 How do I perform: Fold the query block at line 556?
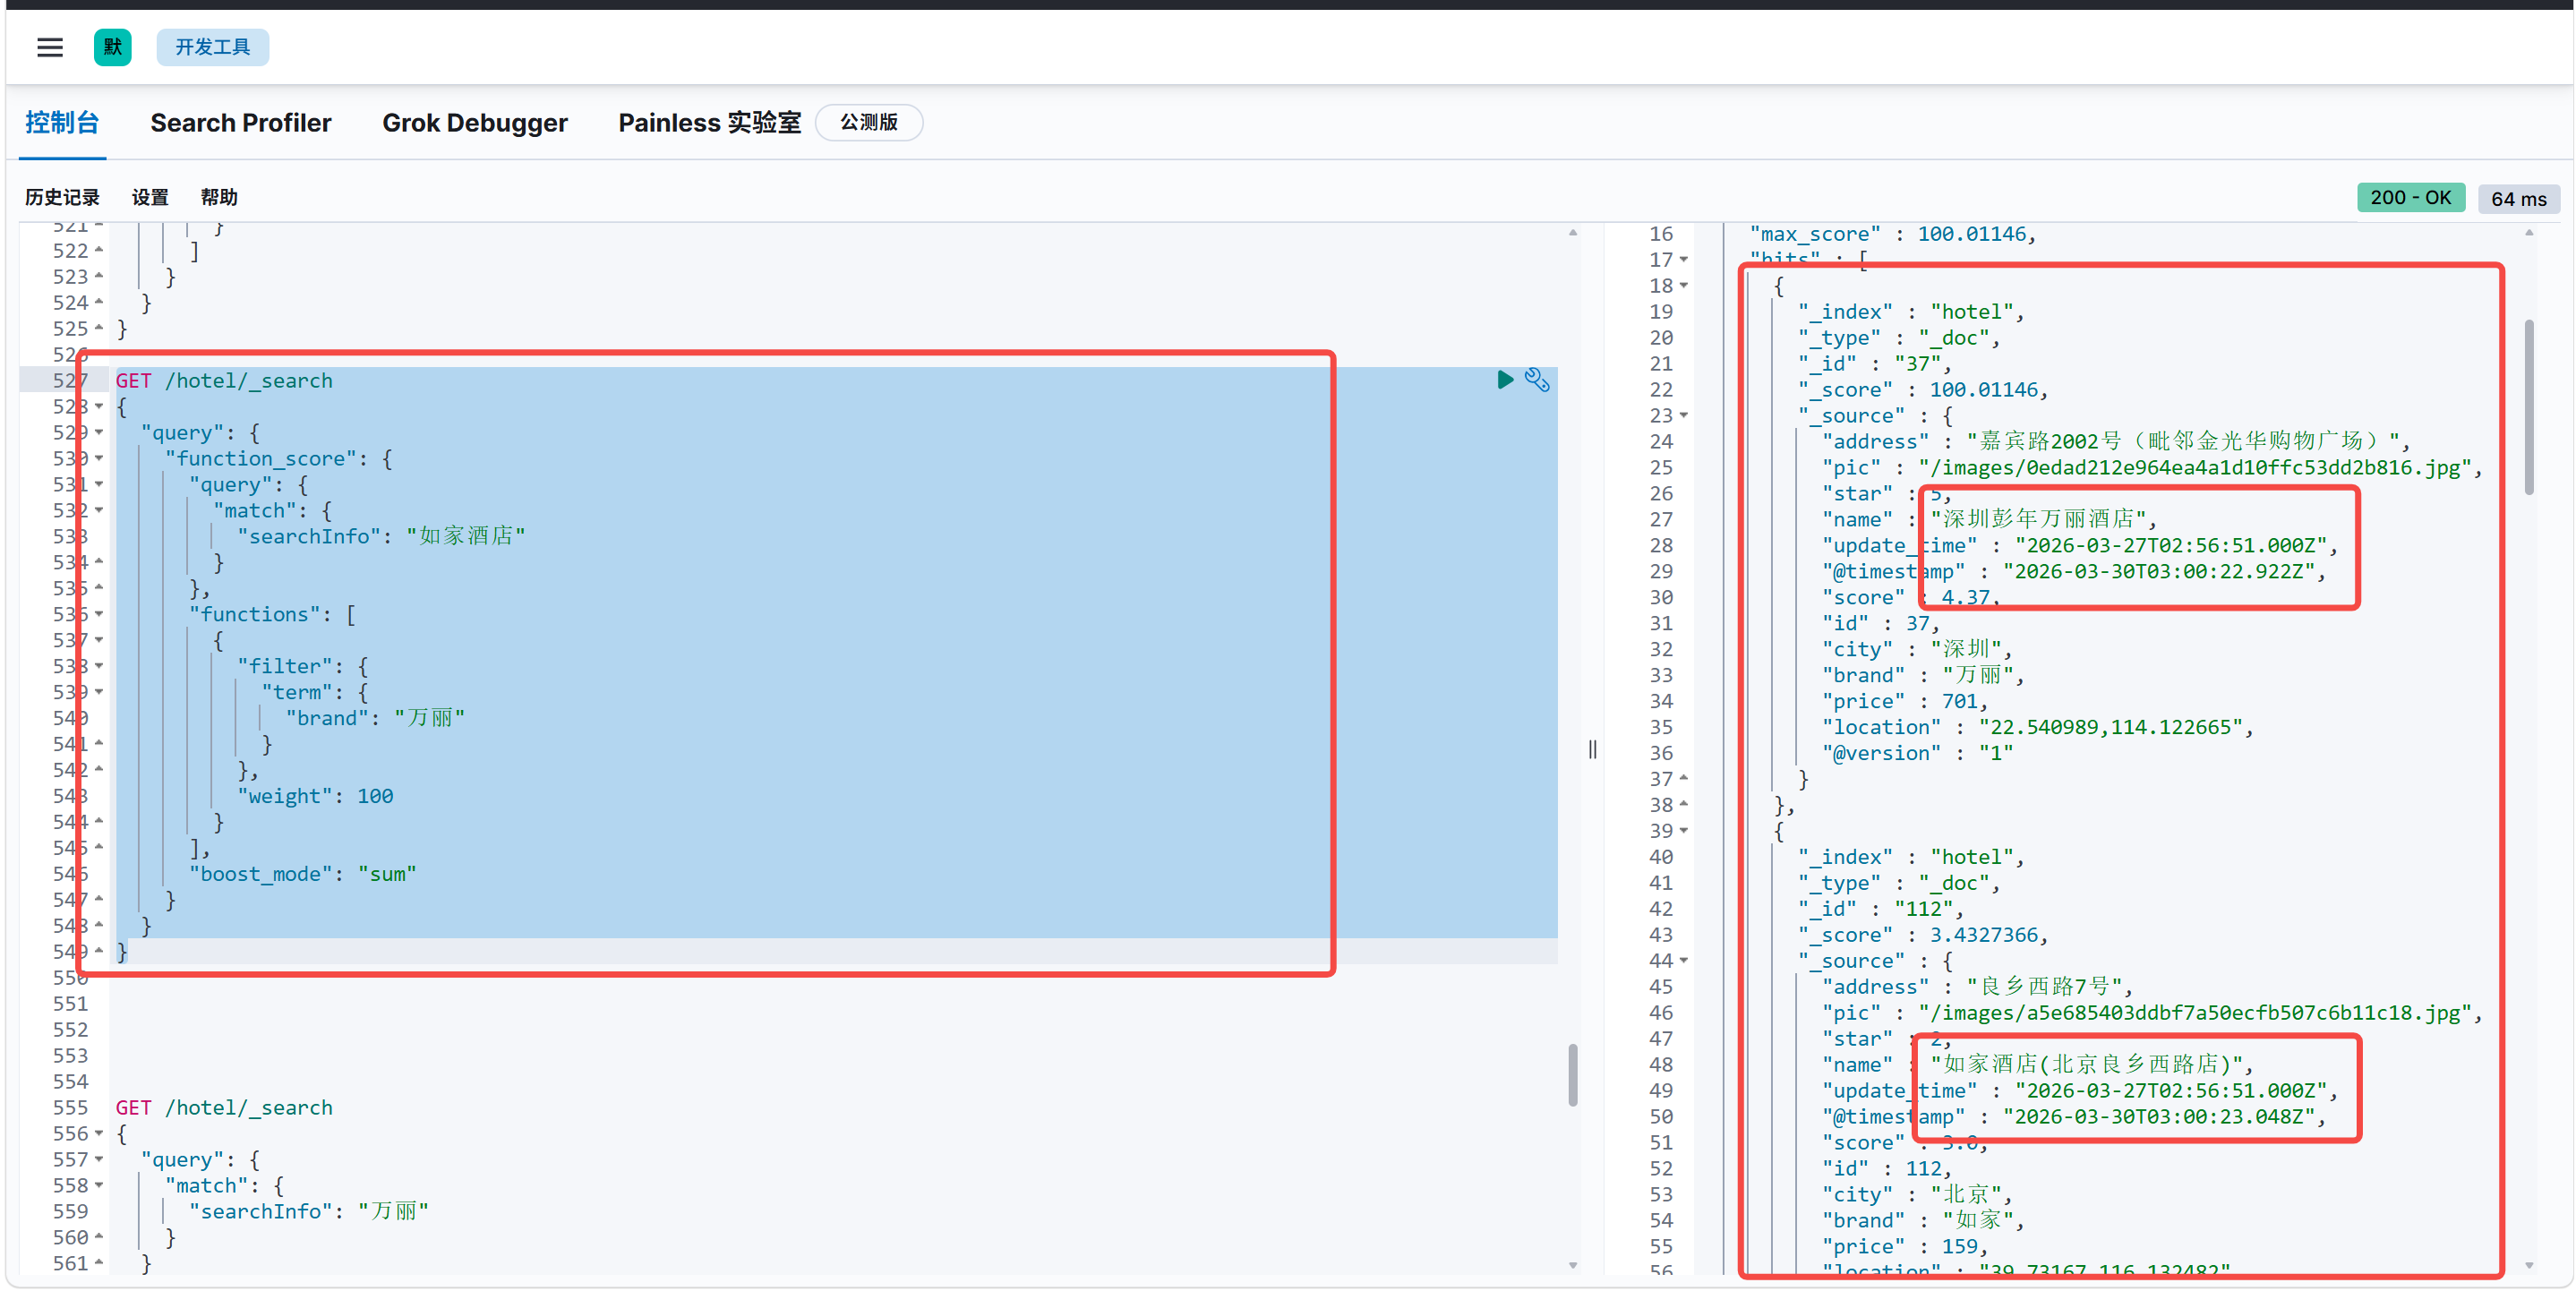99,1133
